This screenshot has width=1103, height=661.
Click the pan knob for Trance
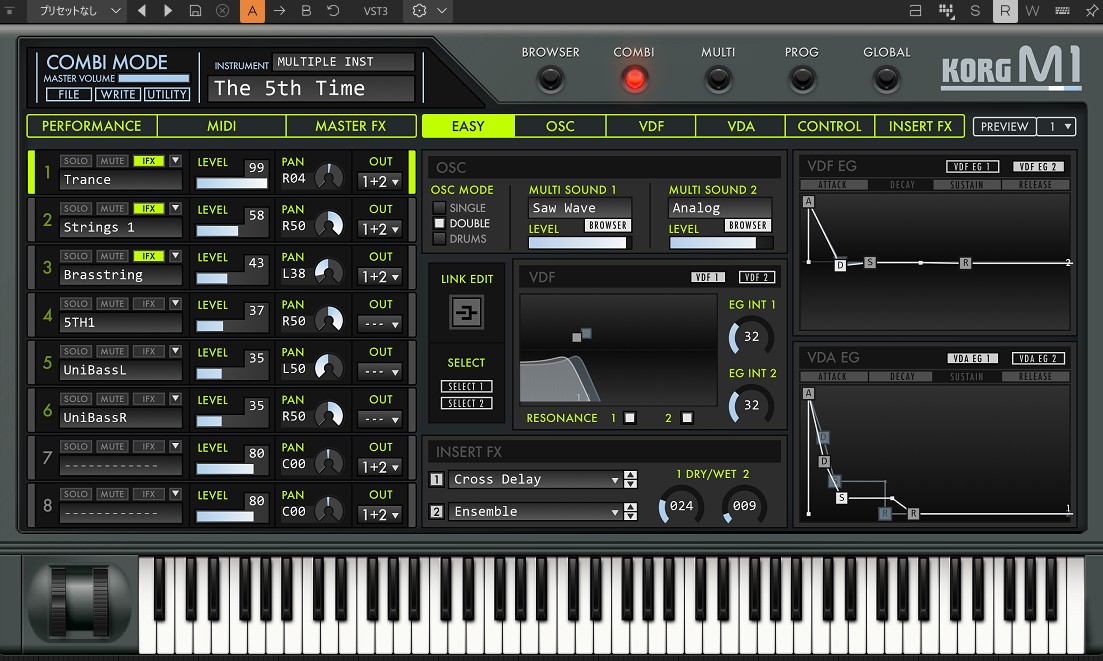(329, 177)
